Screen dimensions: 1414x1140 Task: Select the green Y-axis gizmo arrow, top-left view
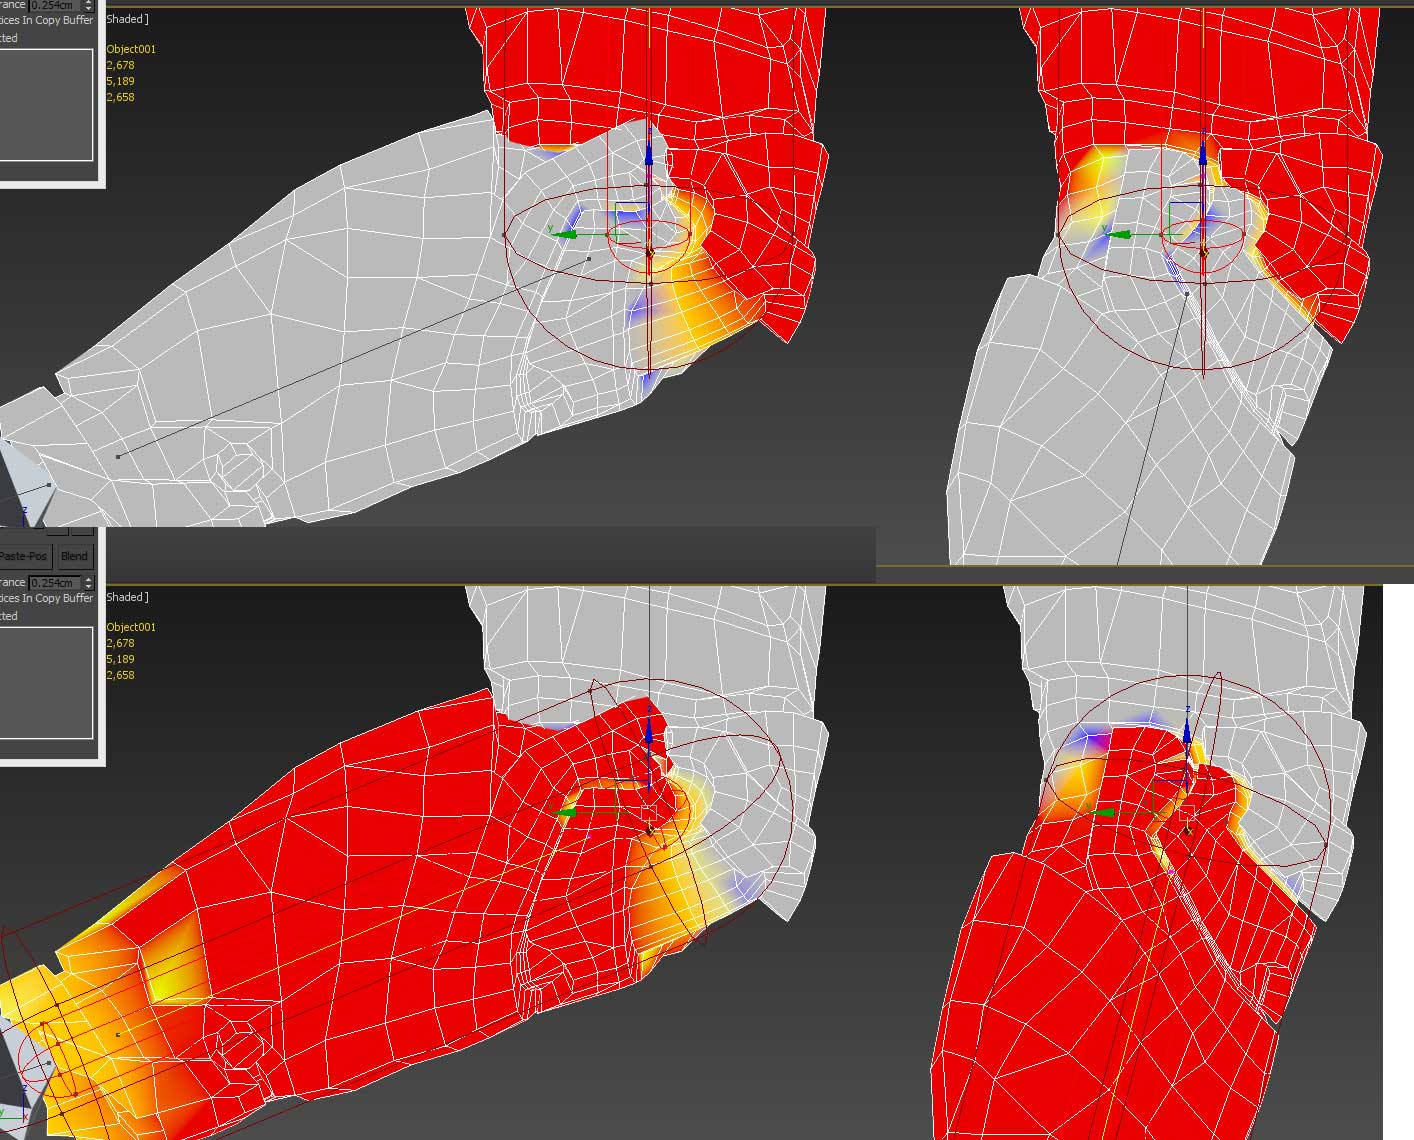click(566, 234)
